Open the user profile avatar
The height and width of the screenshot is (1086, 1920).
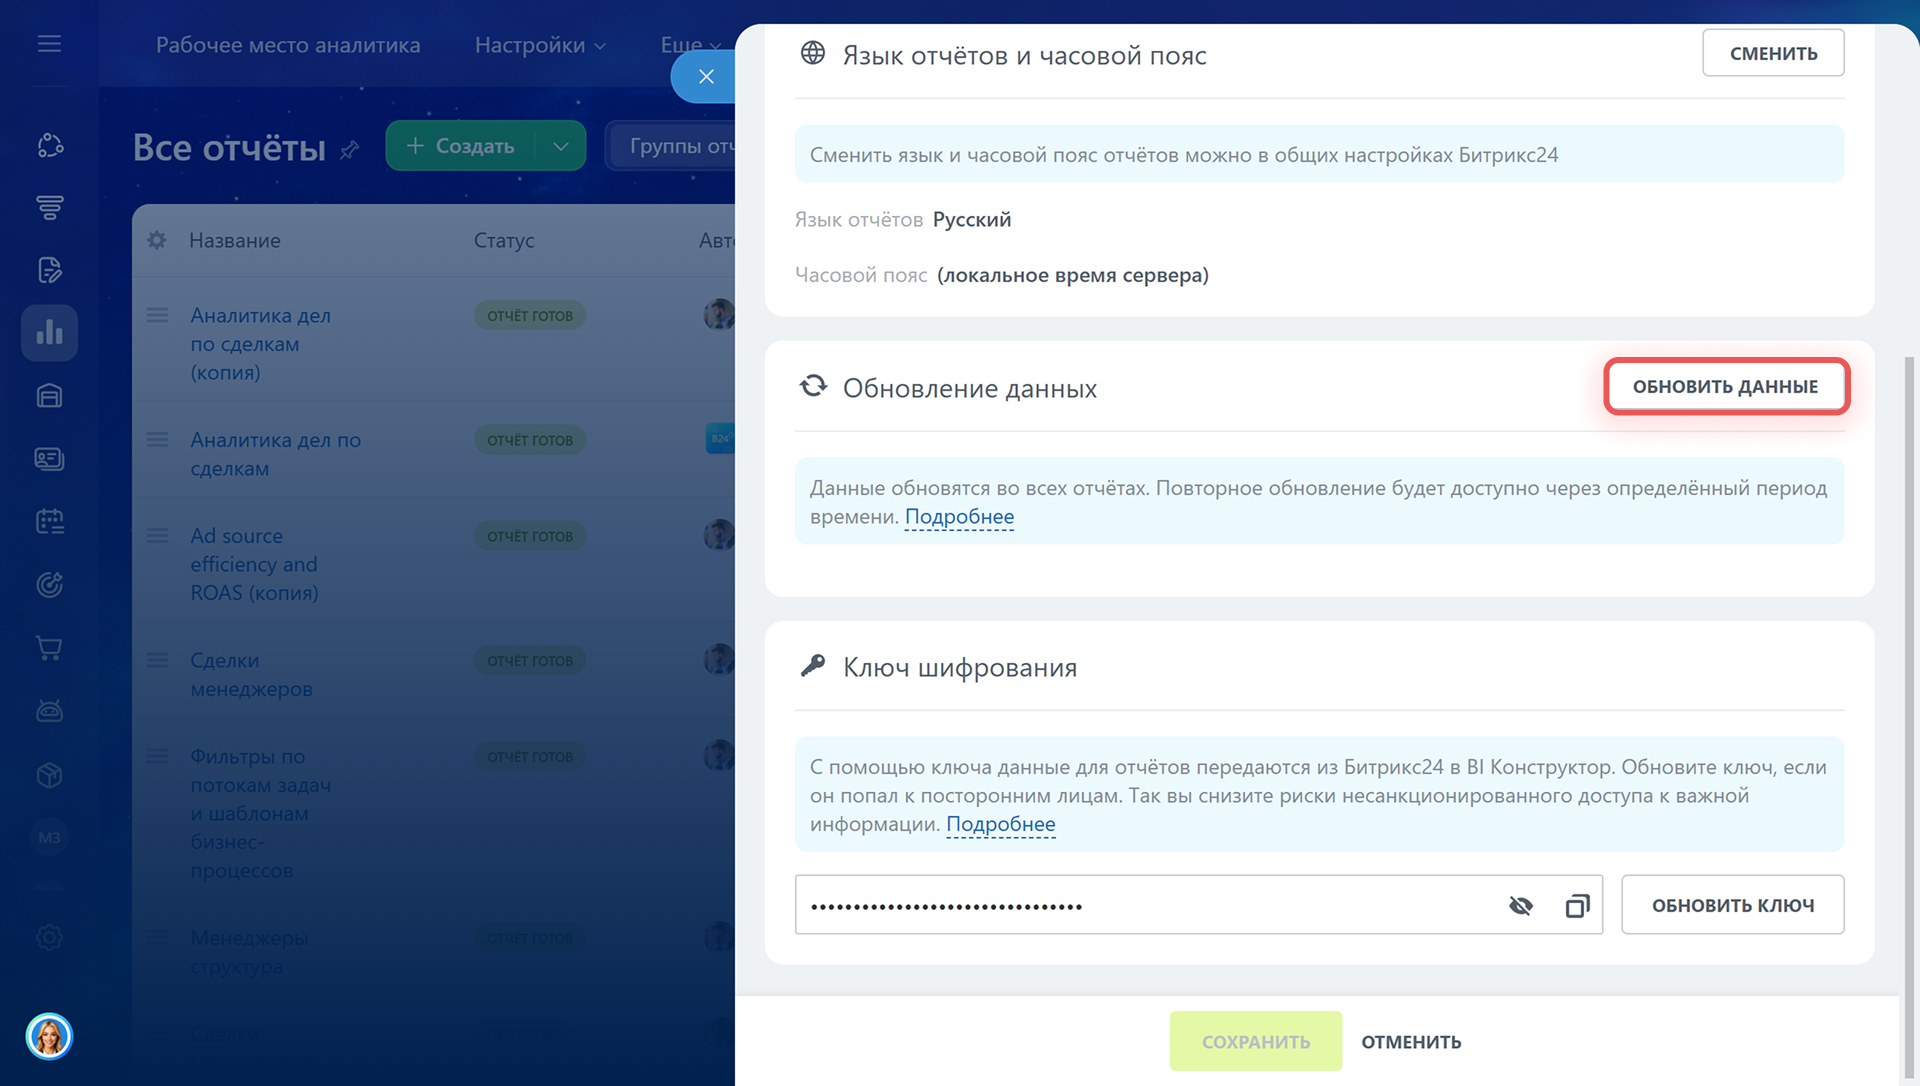[49, 1036]
